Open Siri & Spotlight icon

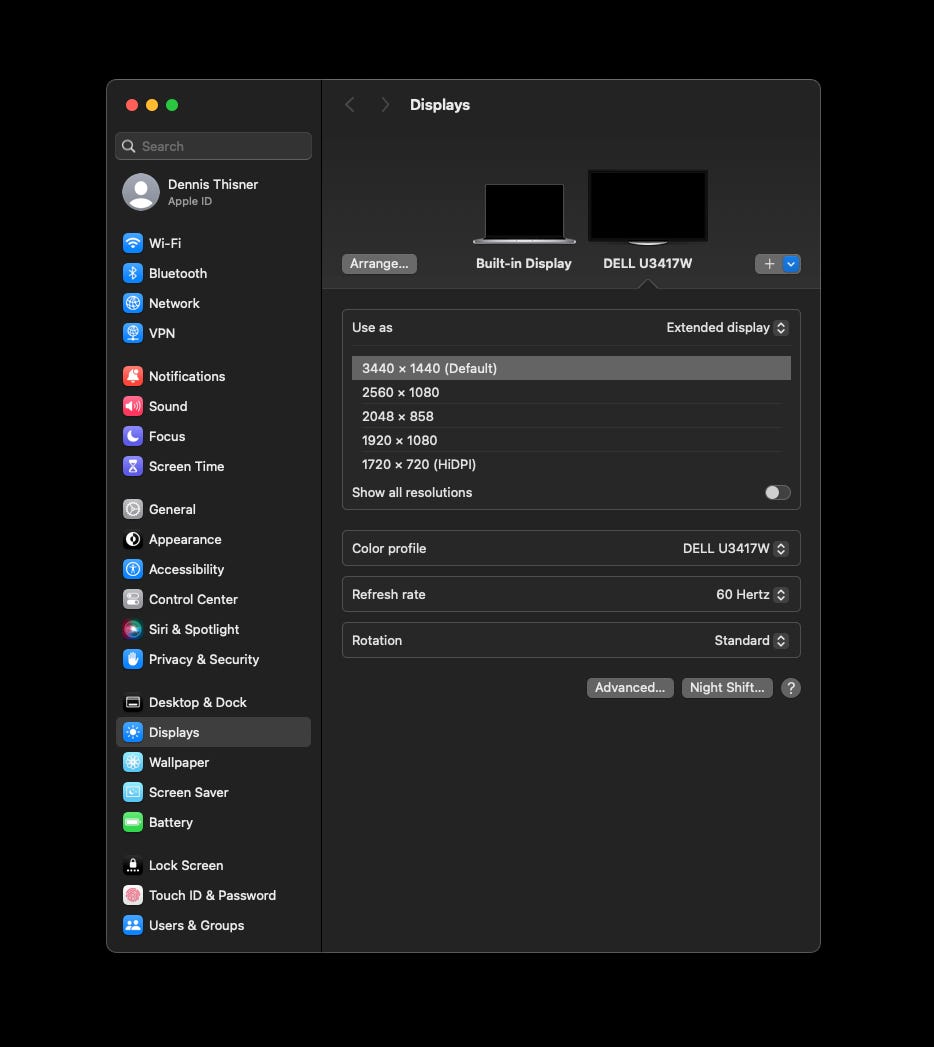(x=133, y=629)
